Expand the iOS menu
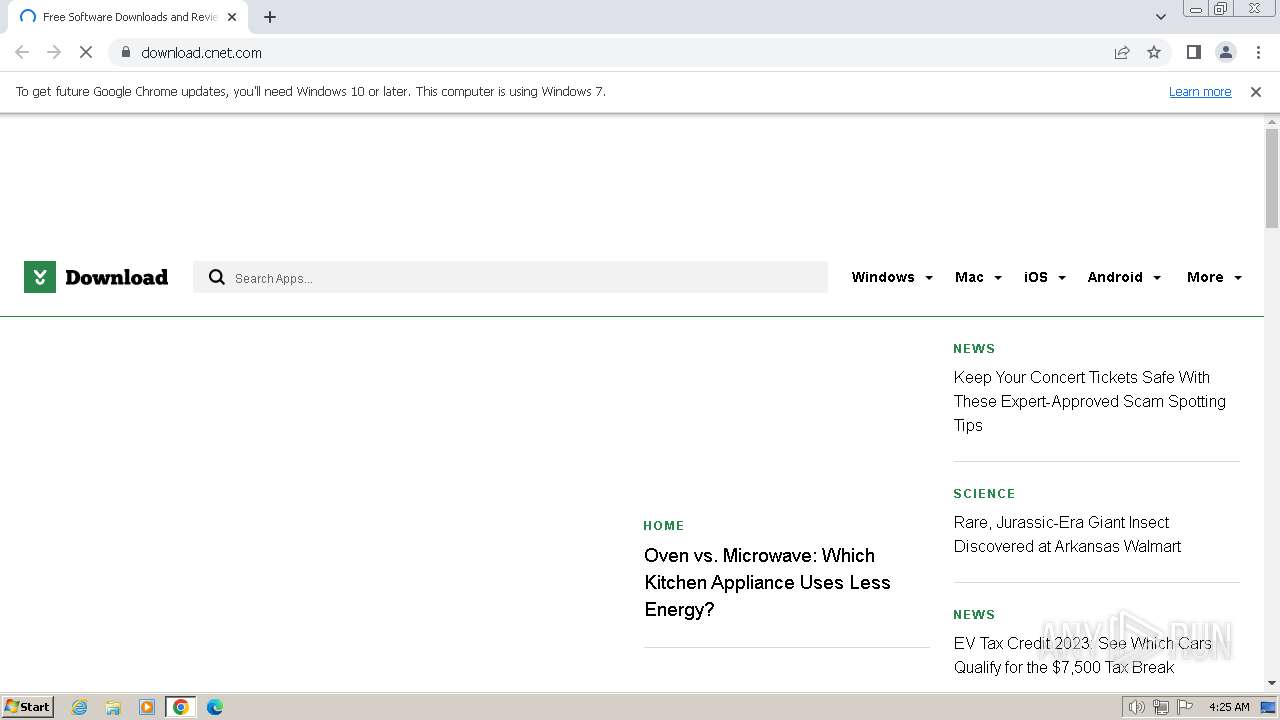The width and height of the screenshot is (1280, 720). [1045, 277]
